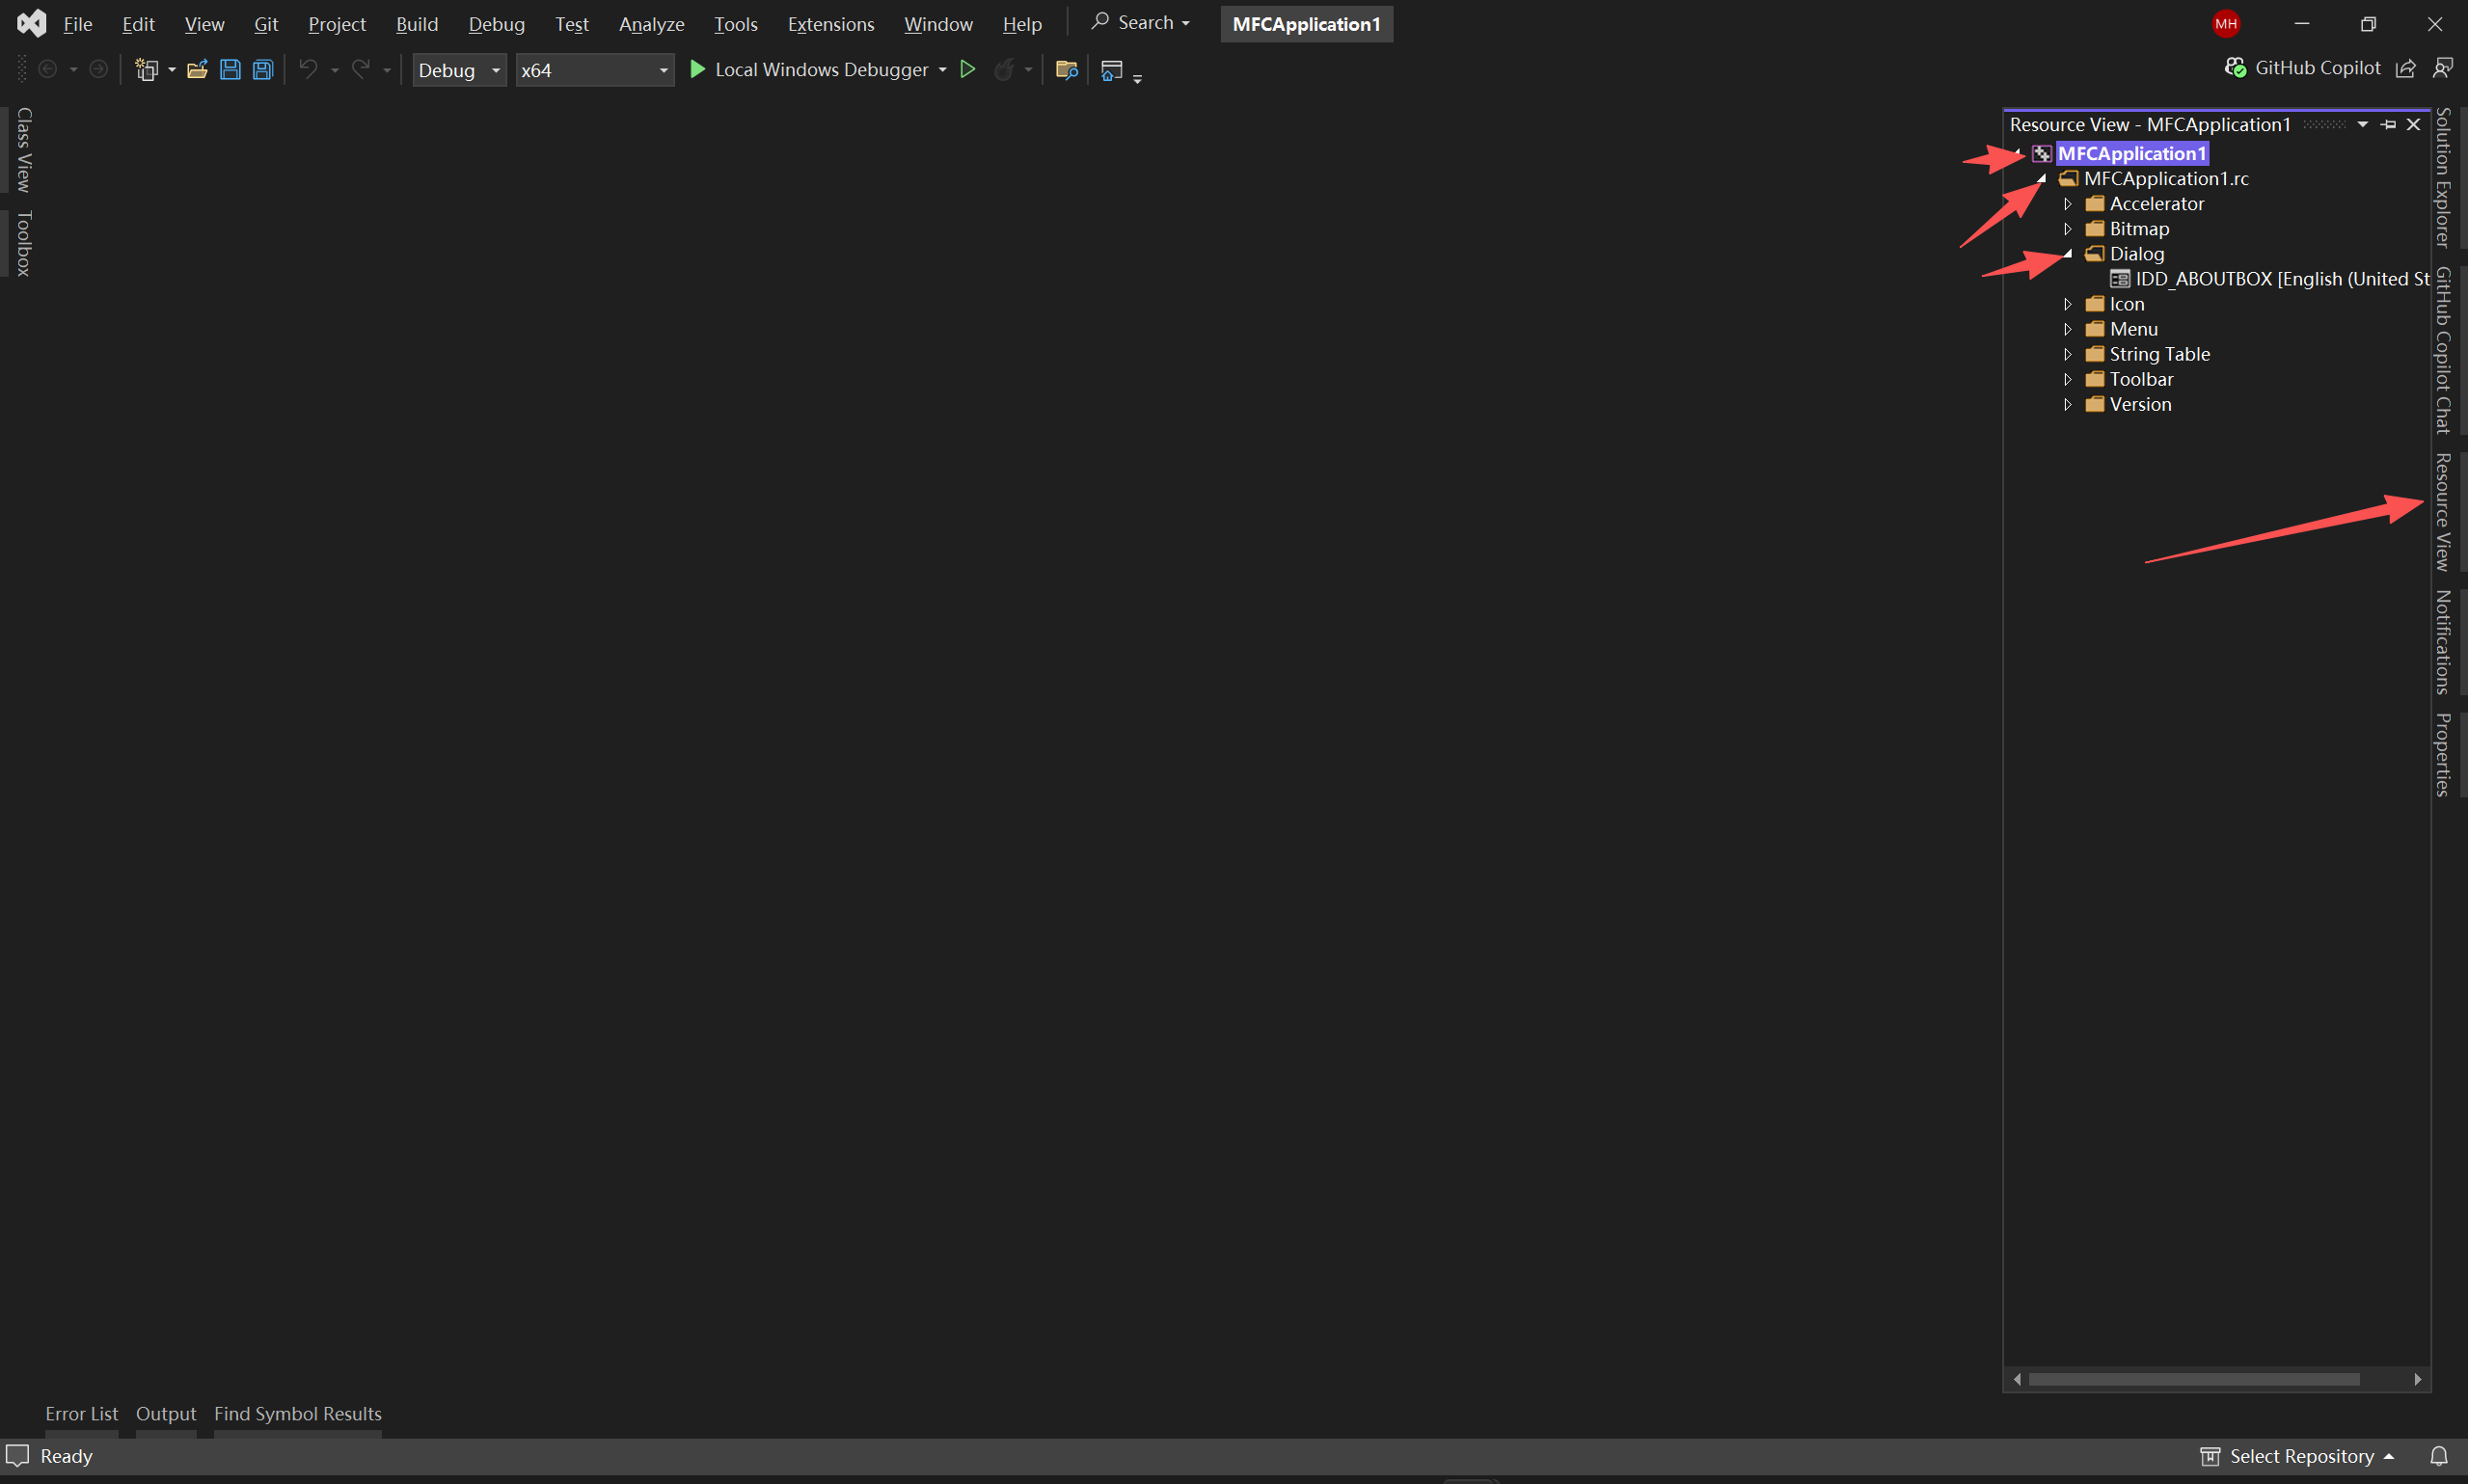
Task: Click the Navigate Backward arrow icon
Action: (47, 69)
